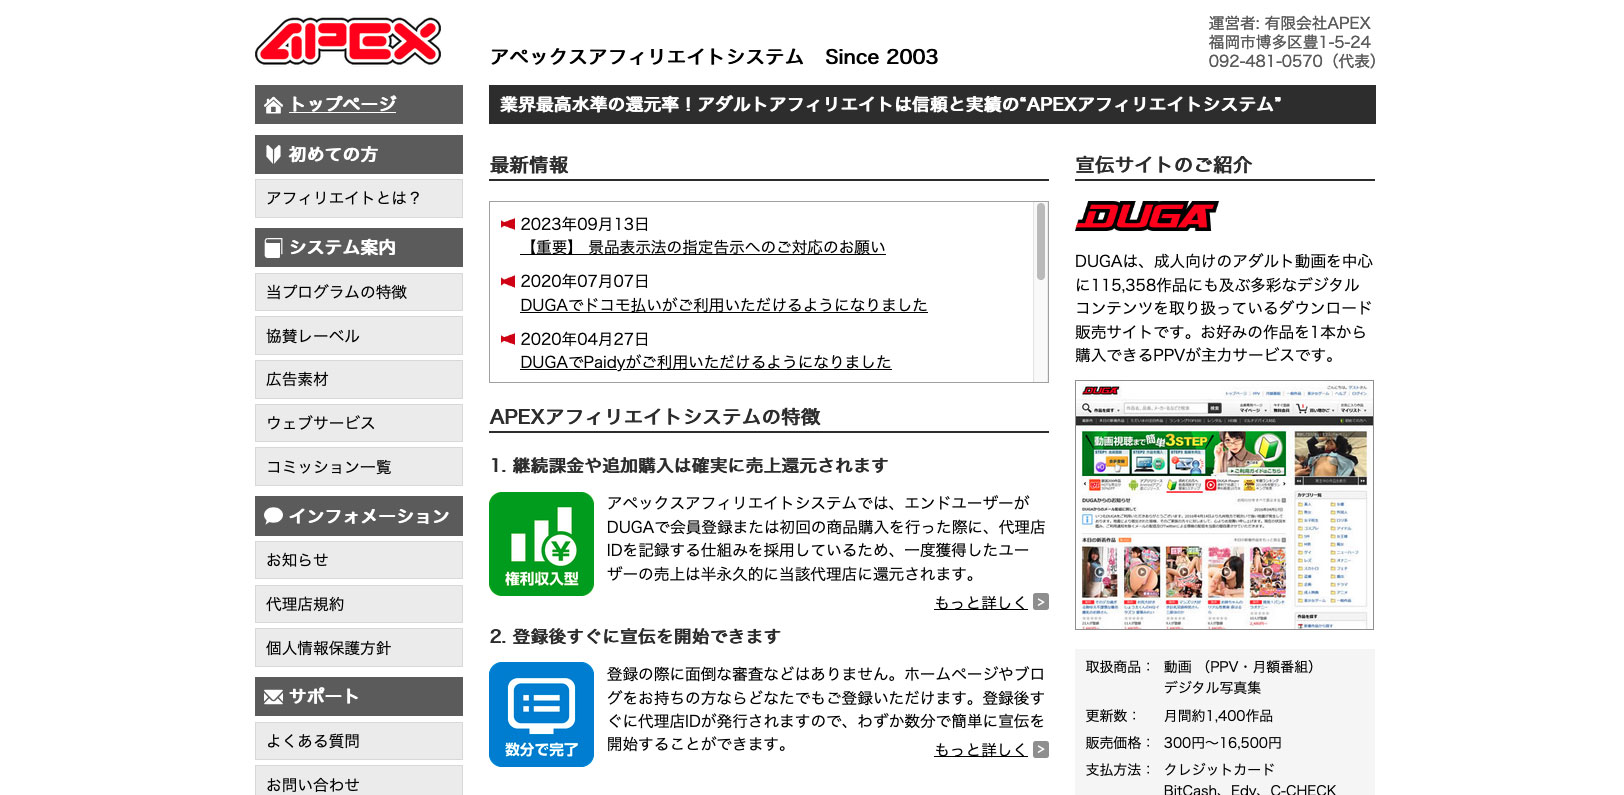1624x795 pixels.
Task: Click the red flag beside 2023年09月13日
Action: coord(508,224)
